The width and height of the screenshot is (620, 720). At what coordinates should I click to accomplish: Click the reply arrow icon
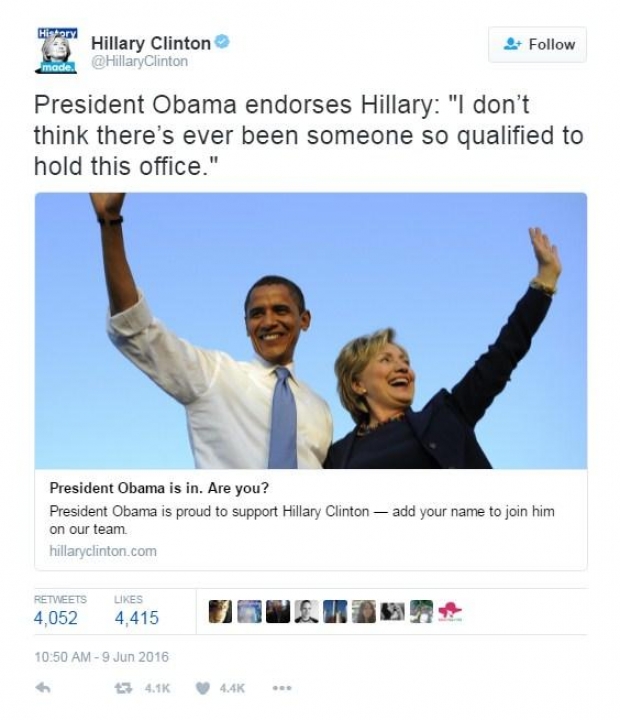click(43, 687)
